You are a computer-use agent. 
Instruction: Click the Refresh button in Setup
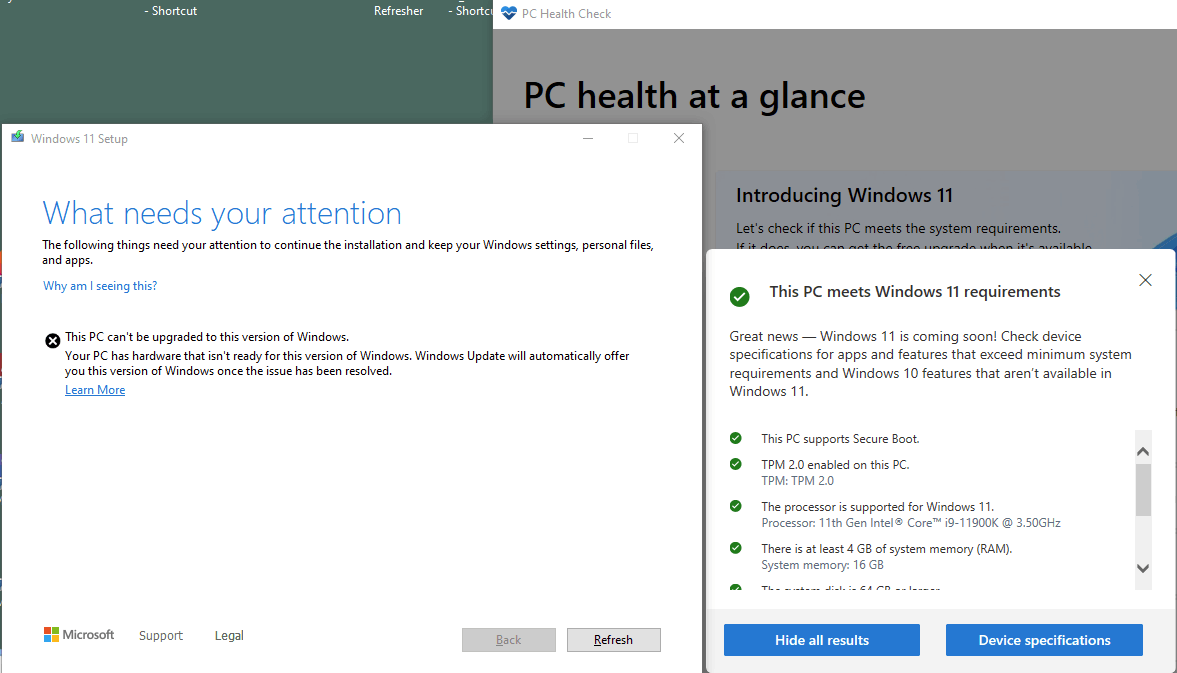coord(613,640)
